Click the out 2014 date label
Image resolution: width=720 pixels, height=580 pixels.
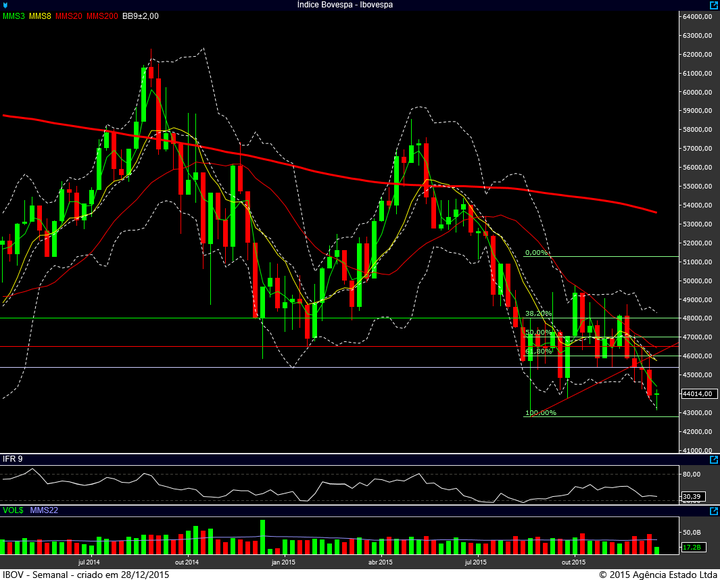186,562
